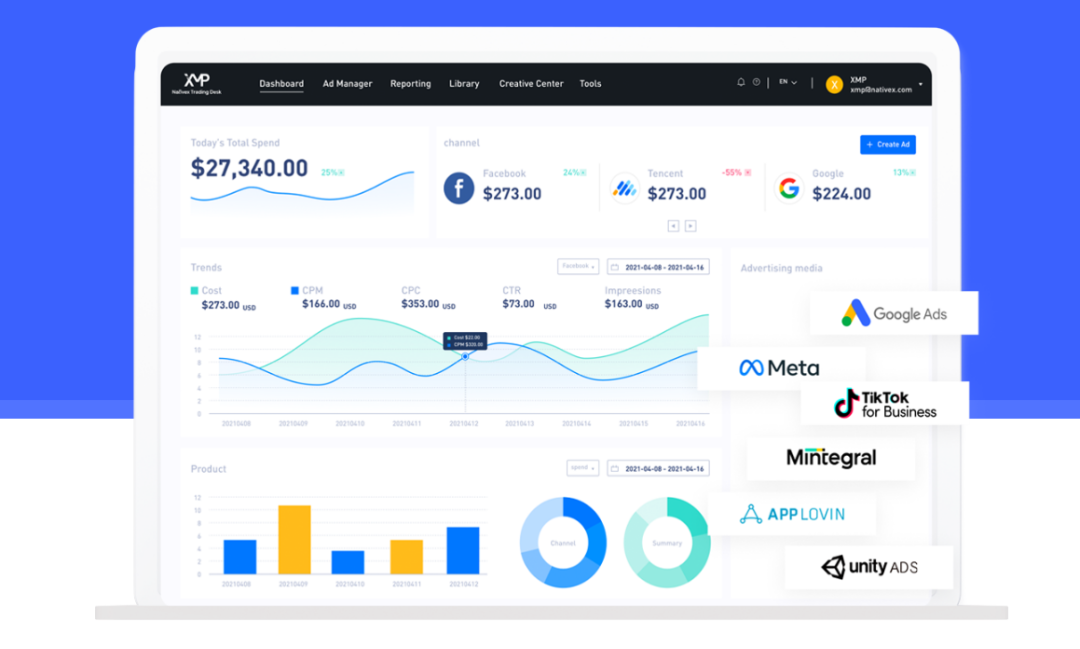Open the EN language dropdown

point(788,83)
